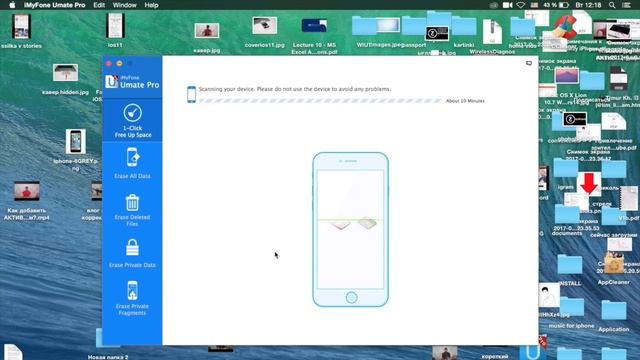Open Erase Private Fragments section

click(x=132, y=298)
